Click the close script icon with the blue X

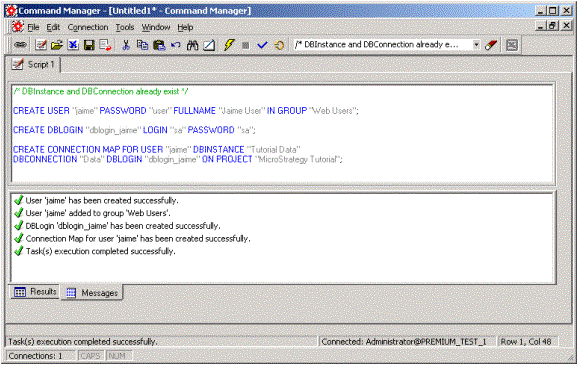point(73,45)
